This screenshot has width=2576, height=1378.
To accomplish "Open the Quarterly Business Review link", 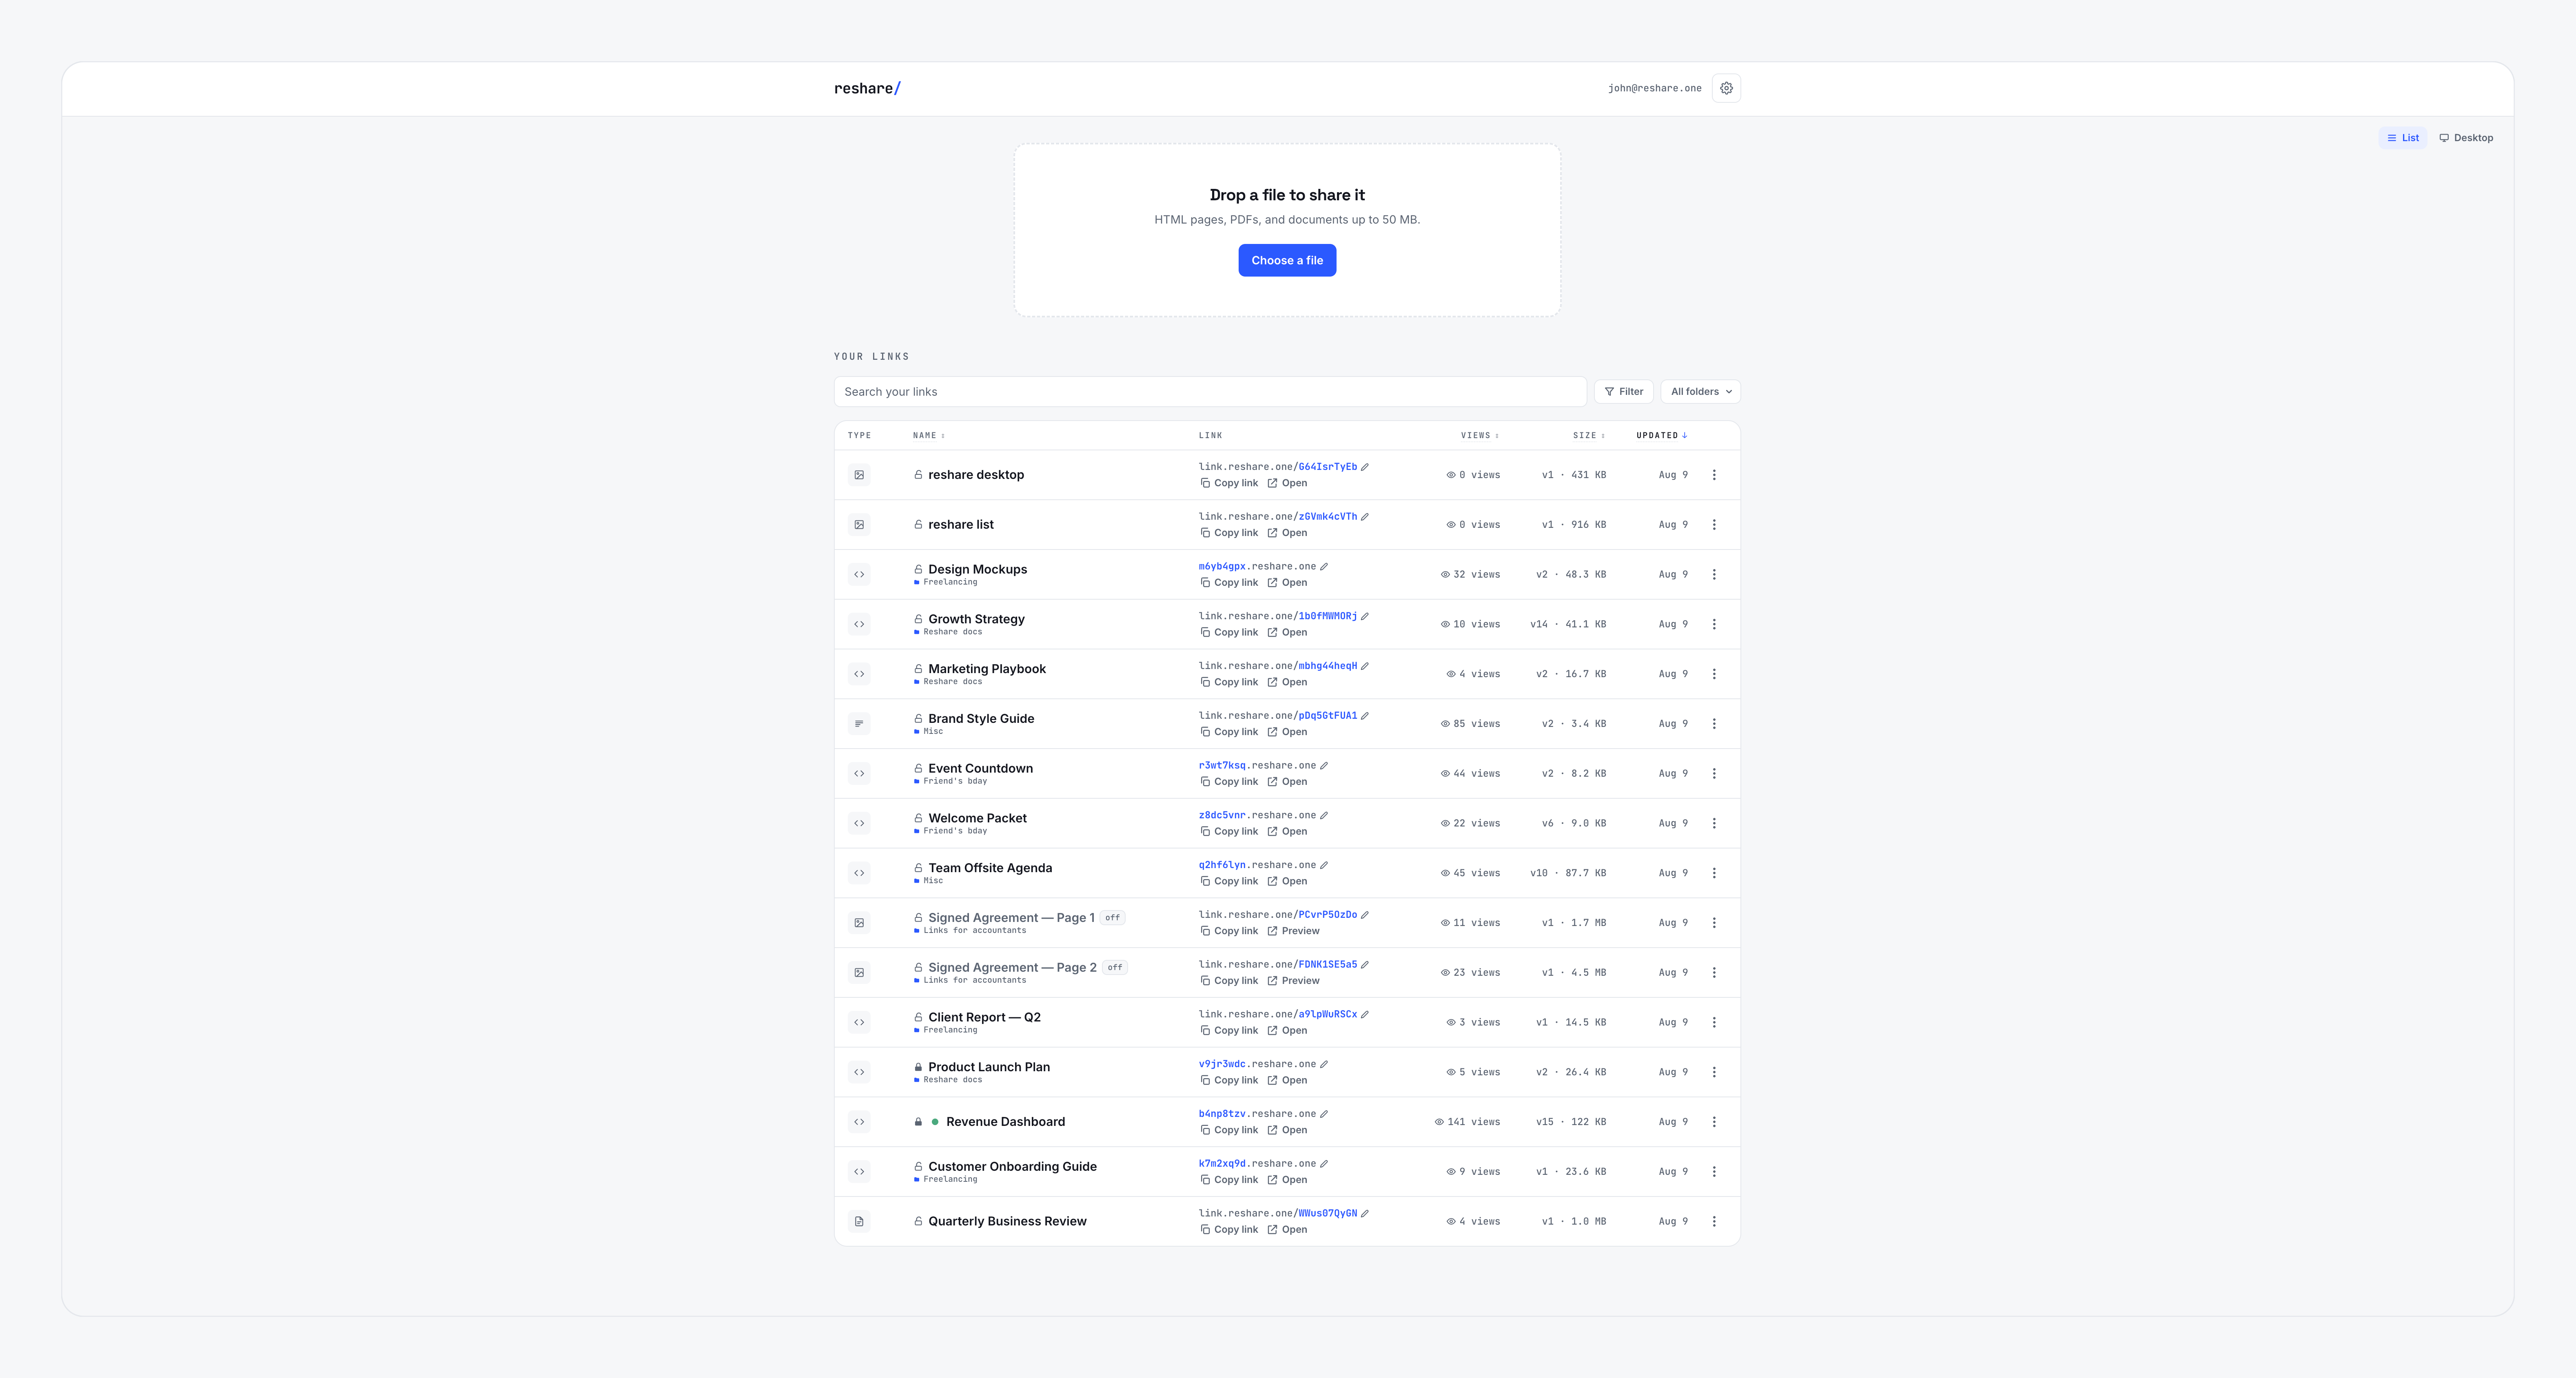I will click(x=1287, y=1230).
